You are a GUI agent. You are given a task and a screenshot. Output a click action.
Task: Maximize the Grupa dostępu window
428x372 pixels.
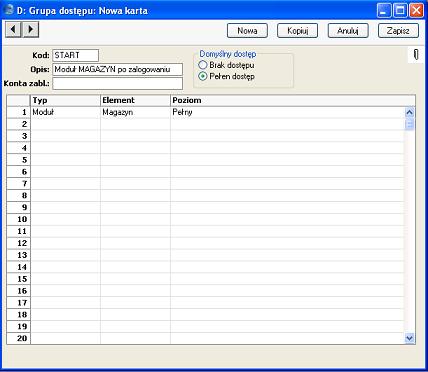click(x=400, y=10)
